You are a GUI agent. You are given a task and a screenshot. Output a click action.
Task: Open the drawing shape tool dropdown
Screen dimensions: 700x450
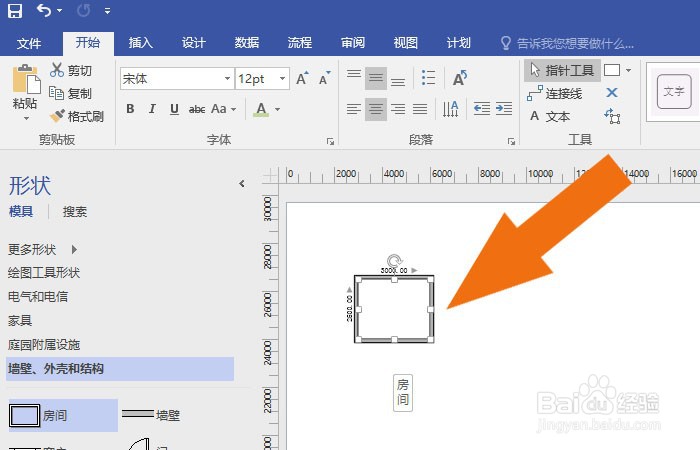628,71
